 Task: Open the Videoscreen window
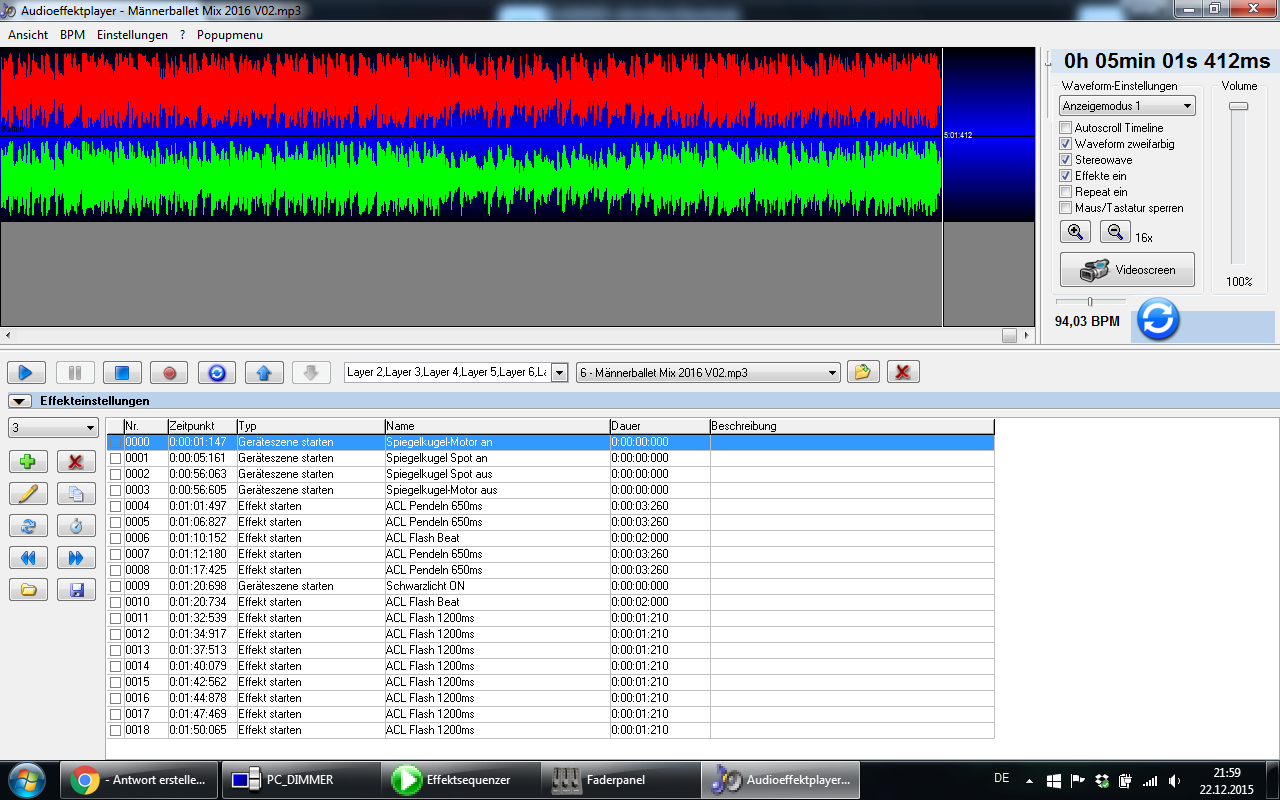pos(1126,269)
